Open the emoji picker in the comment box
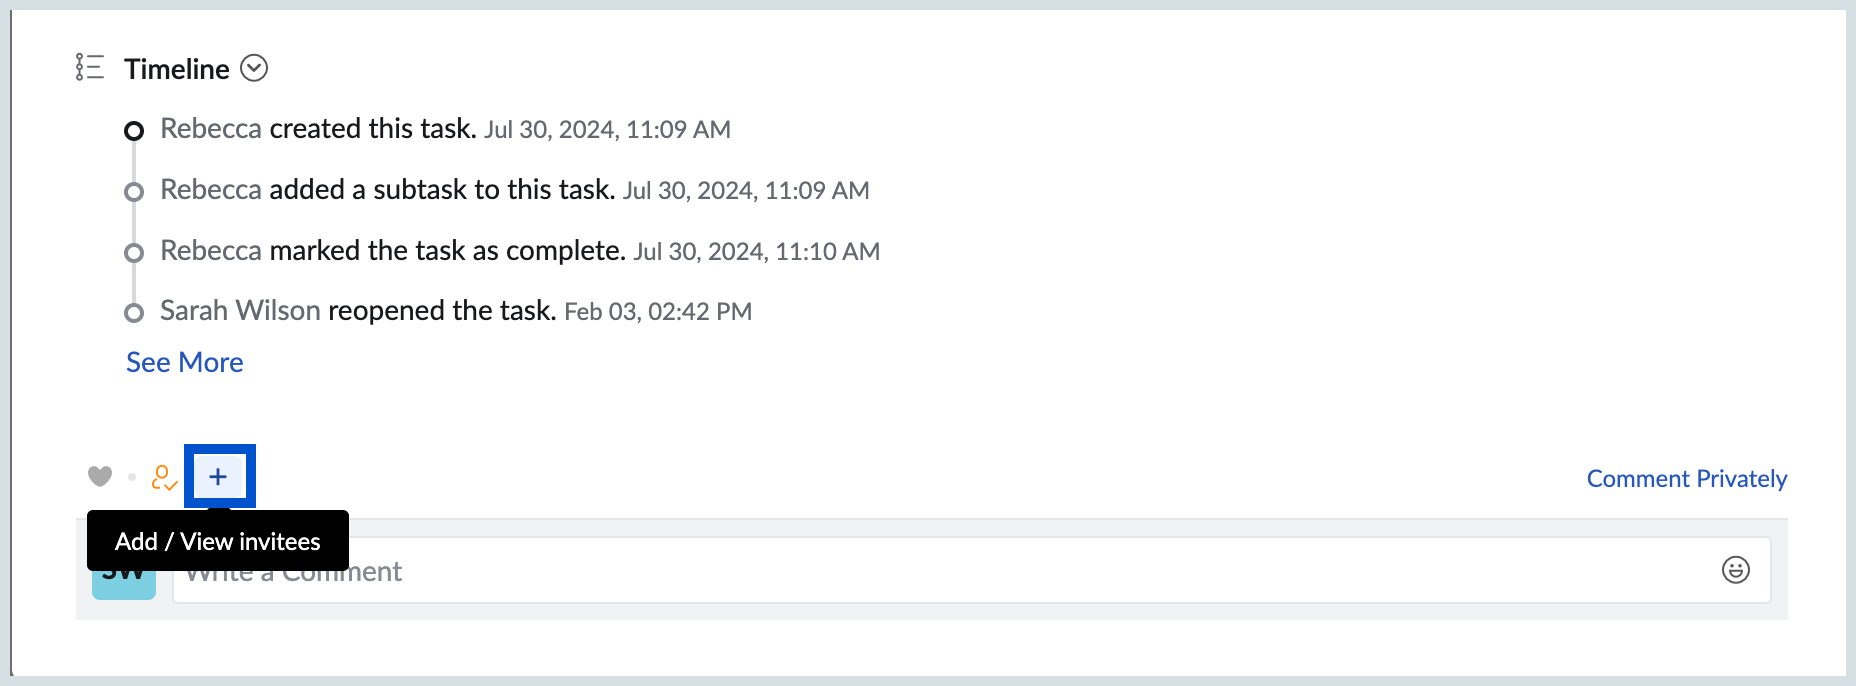The height and width of the screenshot is (686, 1856). coord(1737,570)
